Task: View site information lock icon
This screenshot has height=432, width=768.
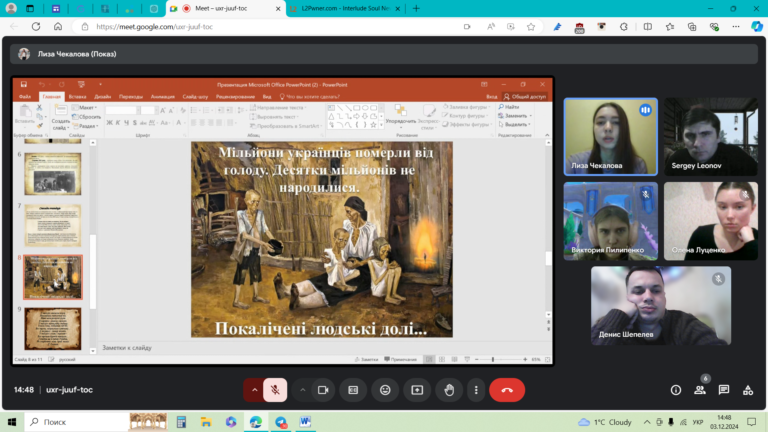Action: (85, 26)
